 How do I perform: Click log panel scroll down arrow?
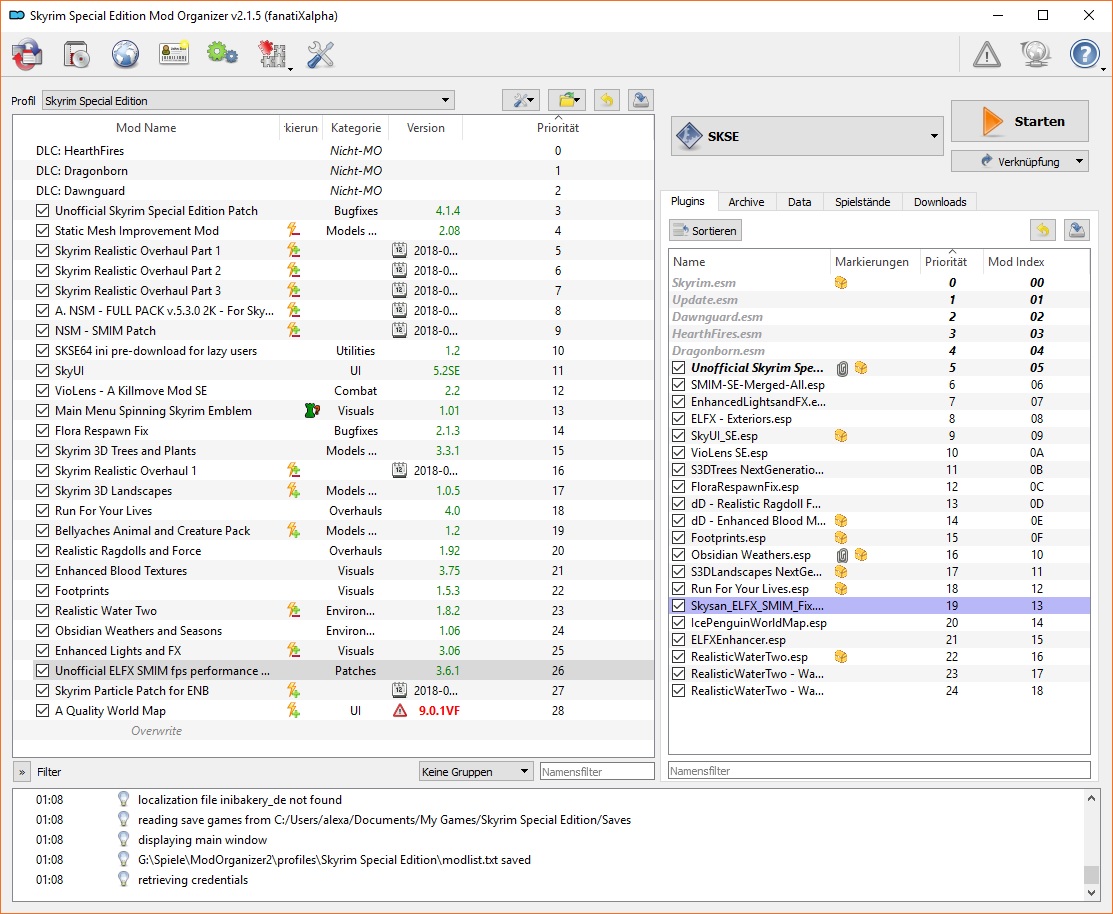click(x=1091, y=893)
